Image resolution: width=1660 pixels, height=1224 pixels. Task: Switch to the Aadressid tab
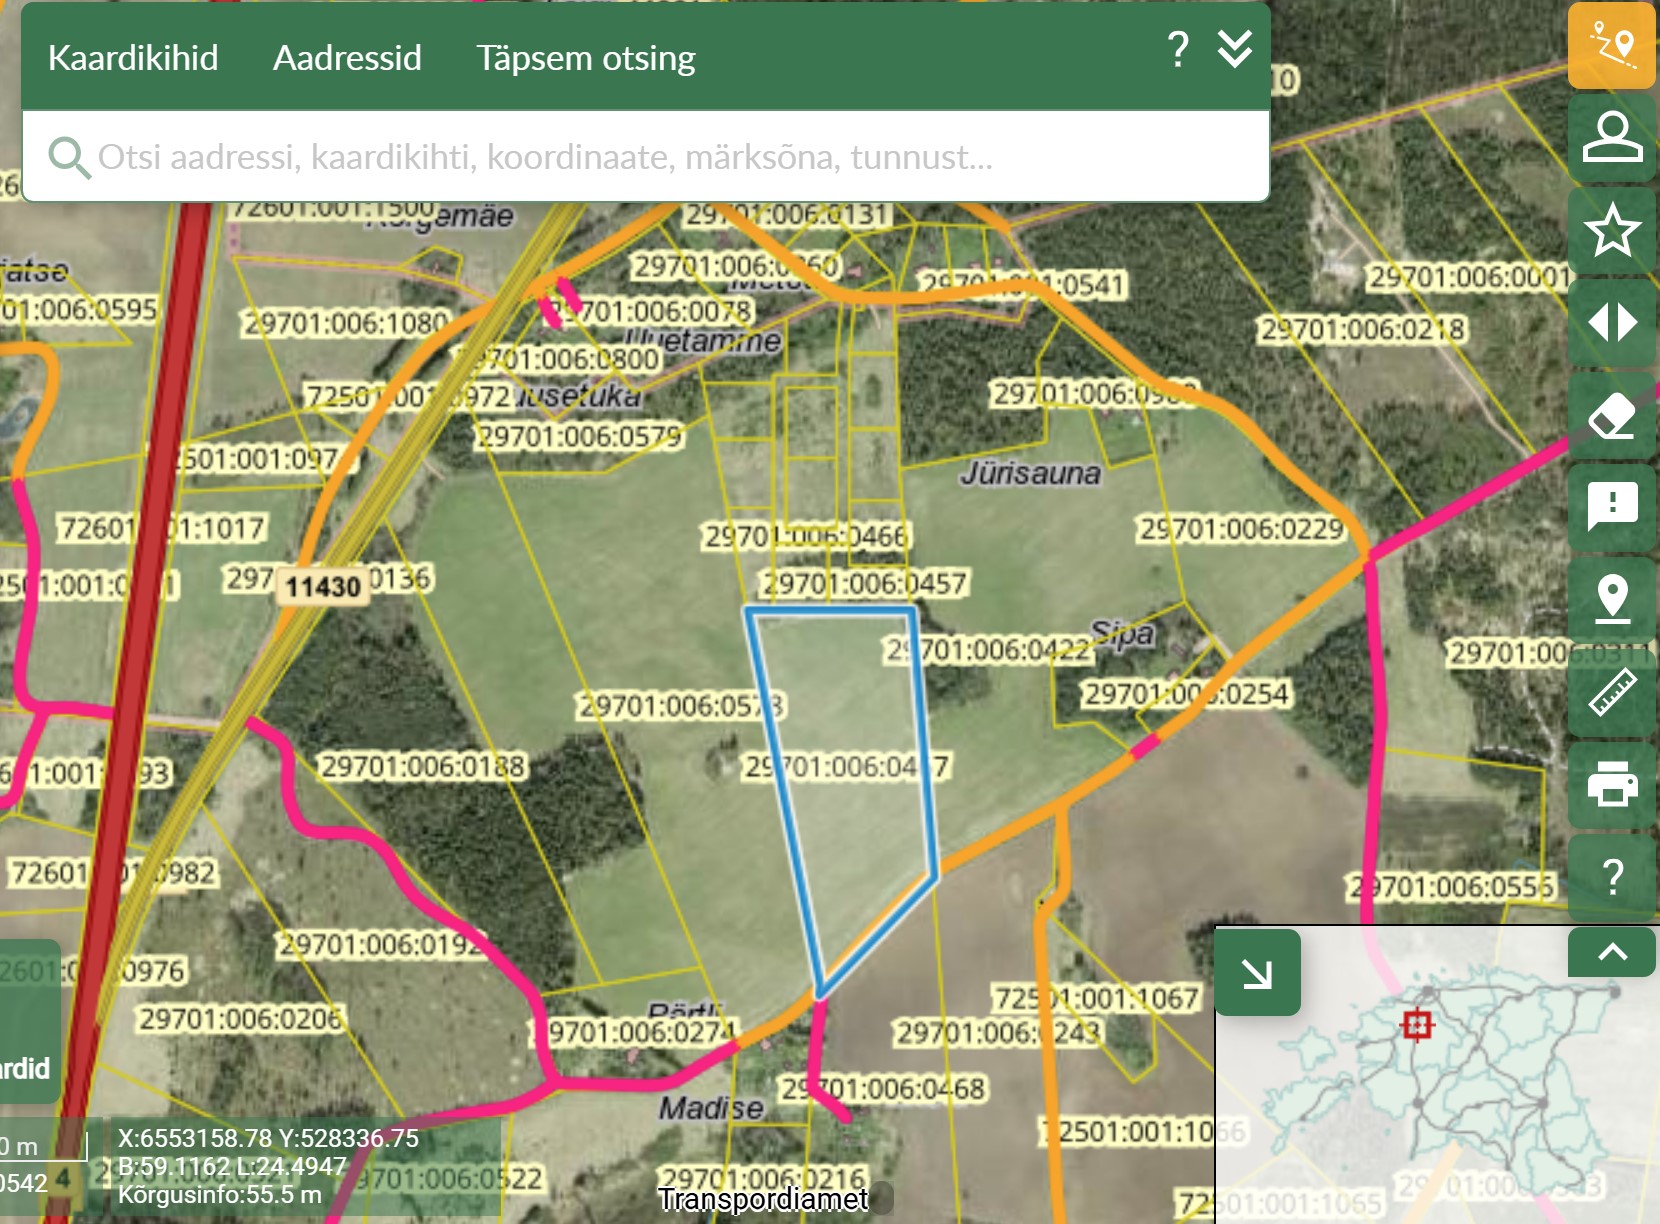pyautogui.click(x=347, y=58)
